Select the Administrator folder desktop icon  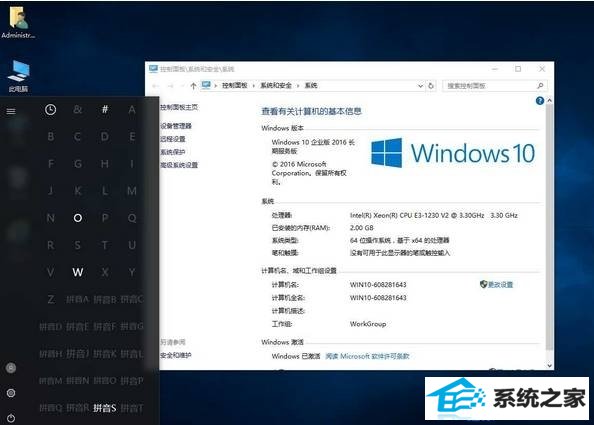pyautogui.click(x=18, y=22)
